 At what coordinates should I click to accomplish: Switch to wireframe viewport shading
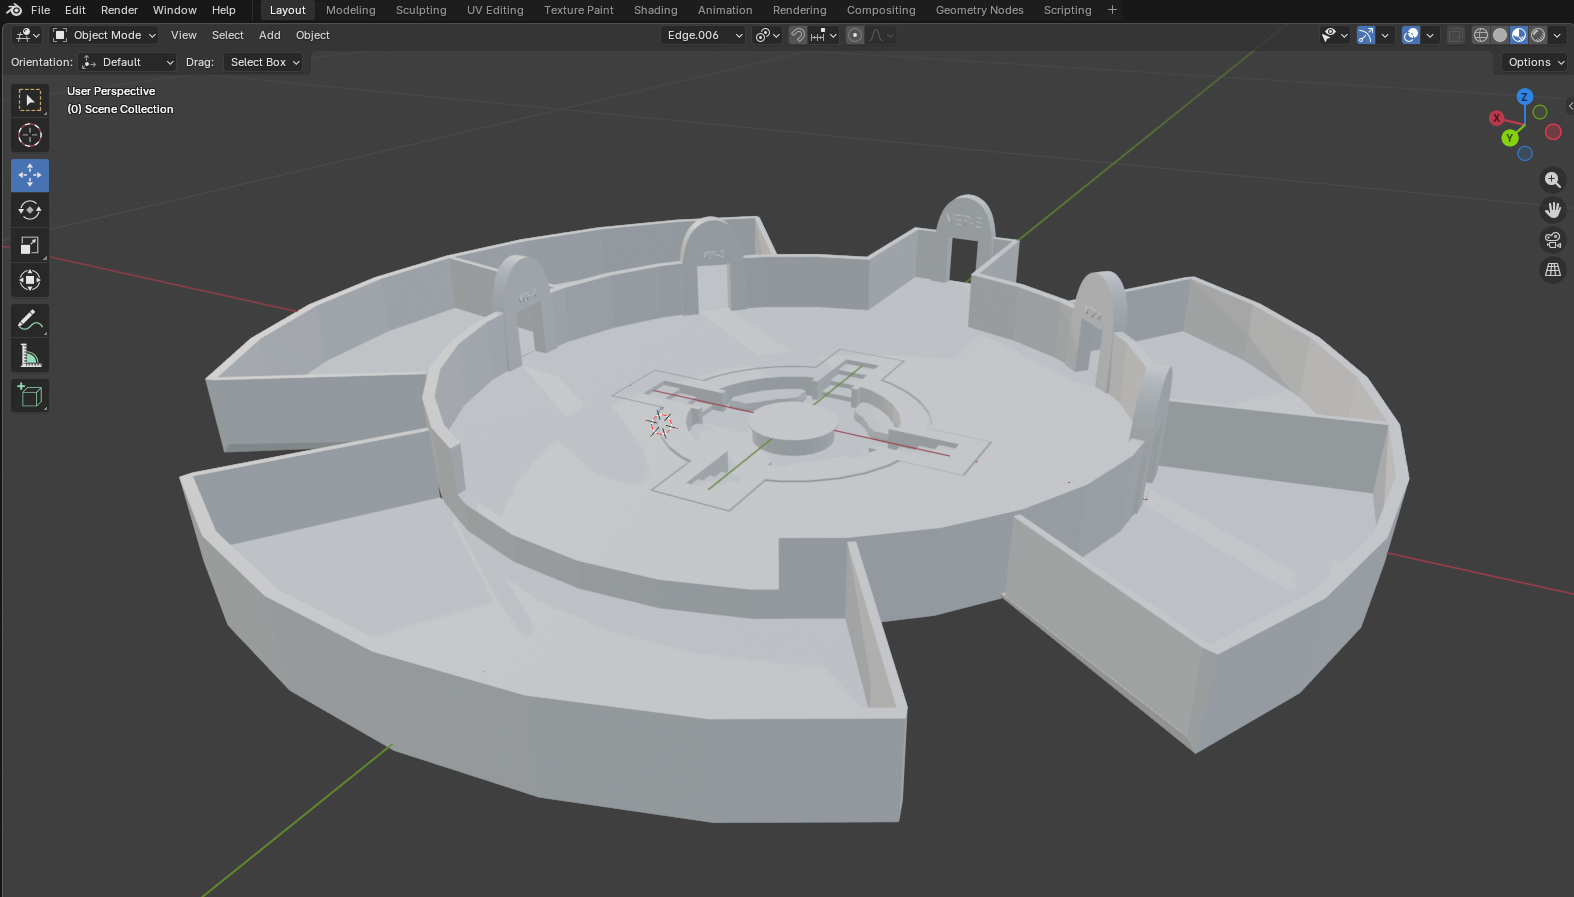(1481, 35)
